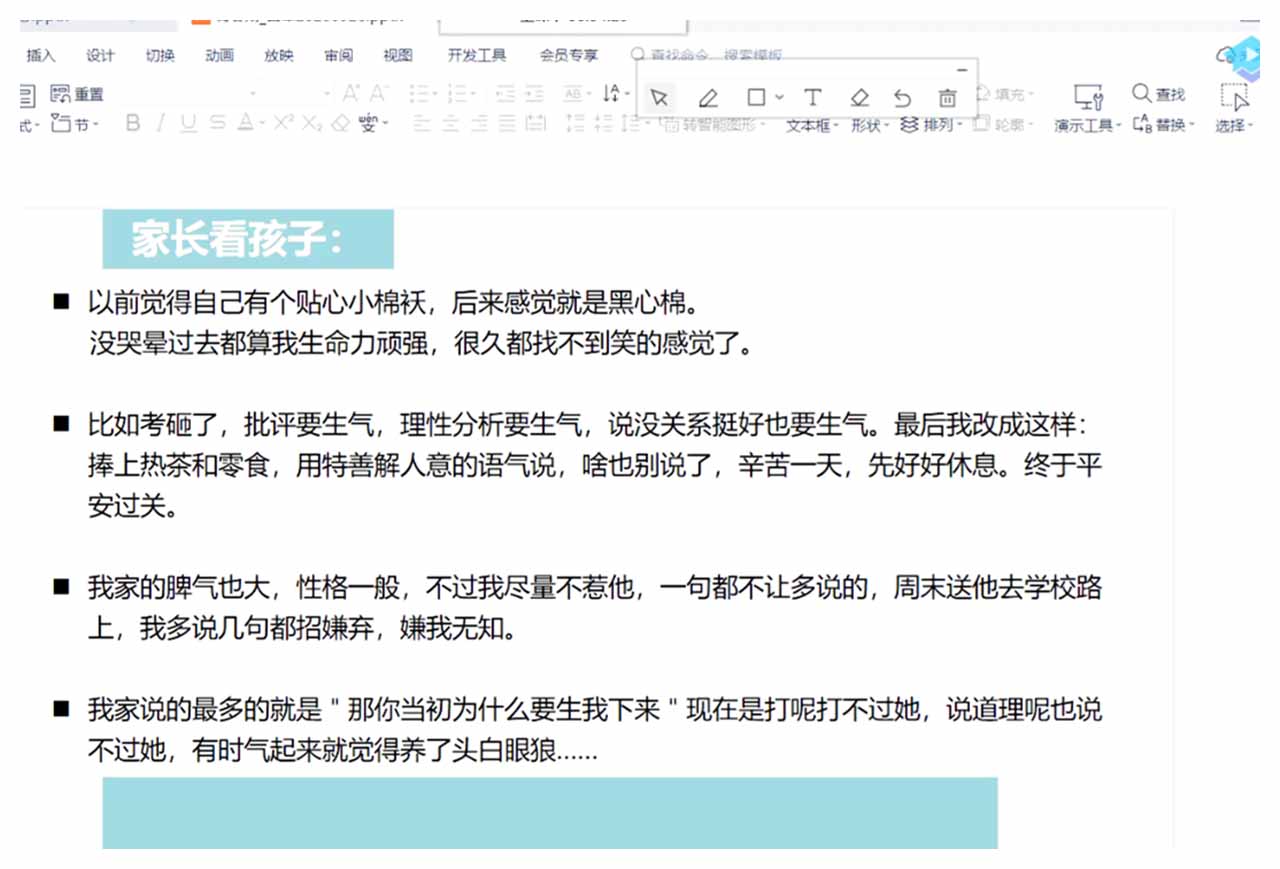The width and height of the screenshot is (1280, 869).
Task: Select the arrow pointer annotation tool
Action: point(659,97)
